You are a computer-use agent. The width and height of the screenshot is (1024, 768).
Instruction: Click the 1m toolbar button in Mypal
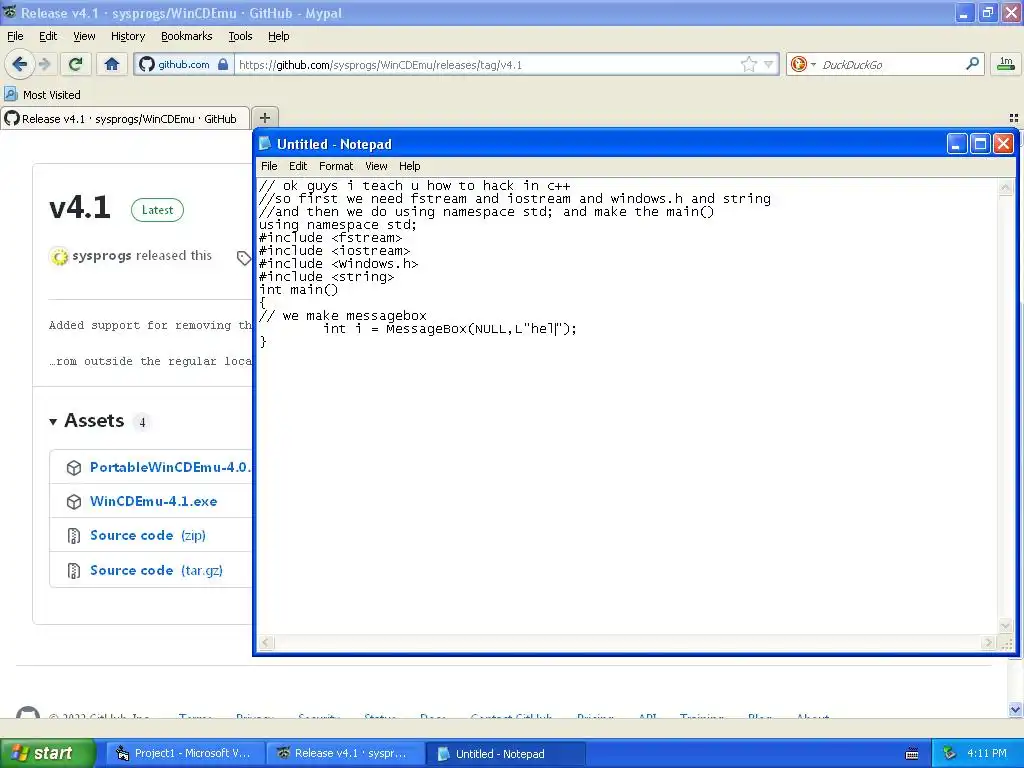click(1006, 63)
